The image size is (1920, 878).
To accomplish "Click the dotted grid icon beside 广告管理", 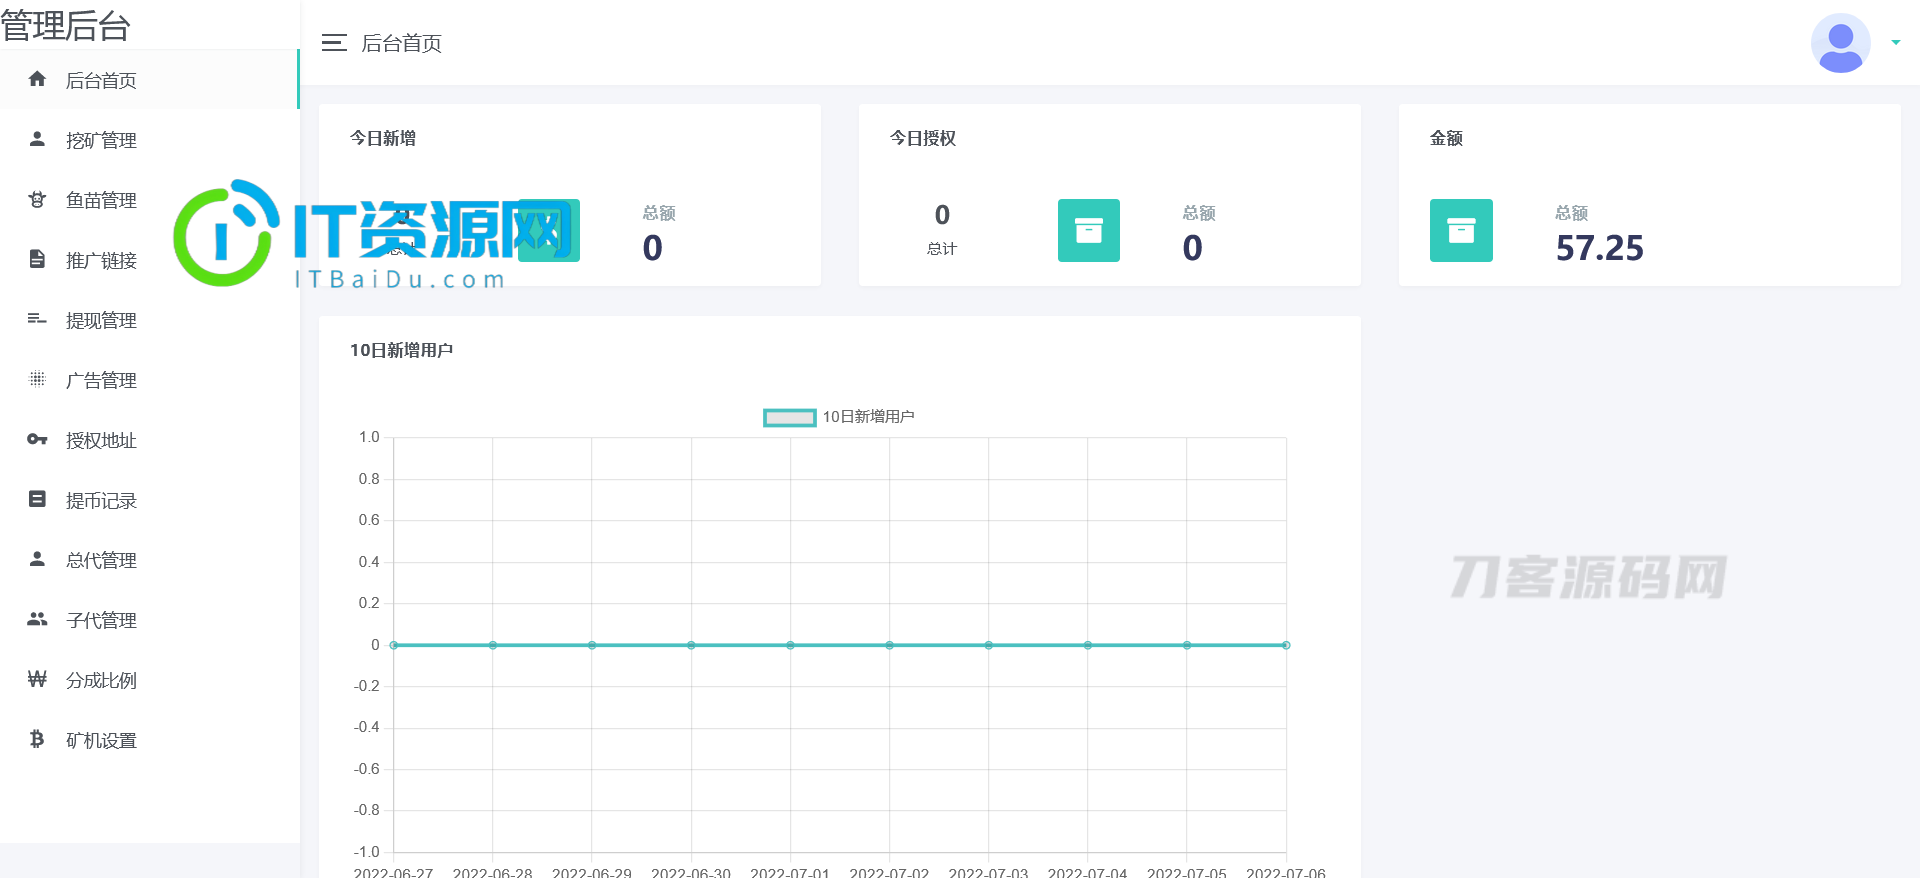I will (x=37, y=379).
